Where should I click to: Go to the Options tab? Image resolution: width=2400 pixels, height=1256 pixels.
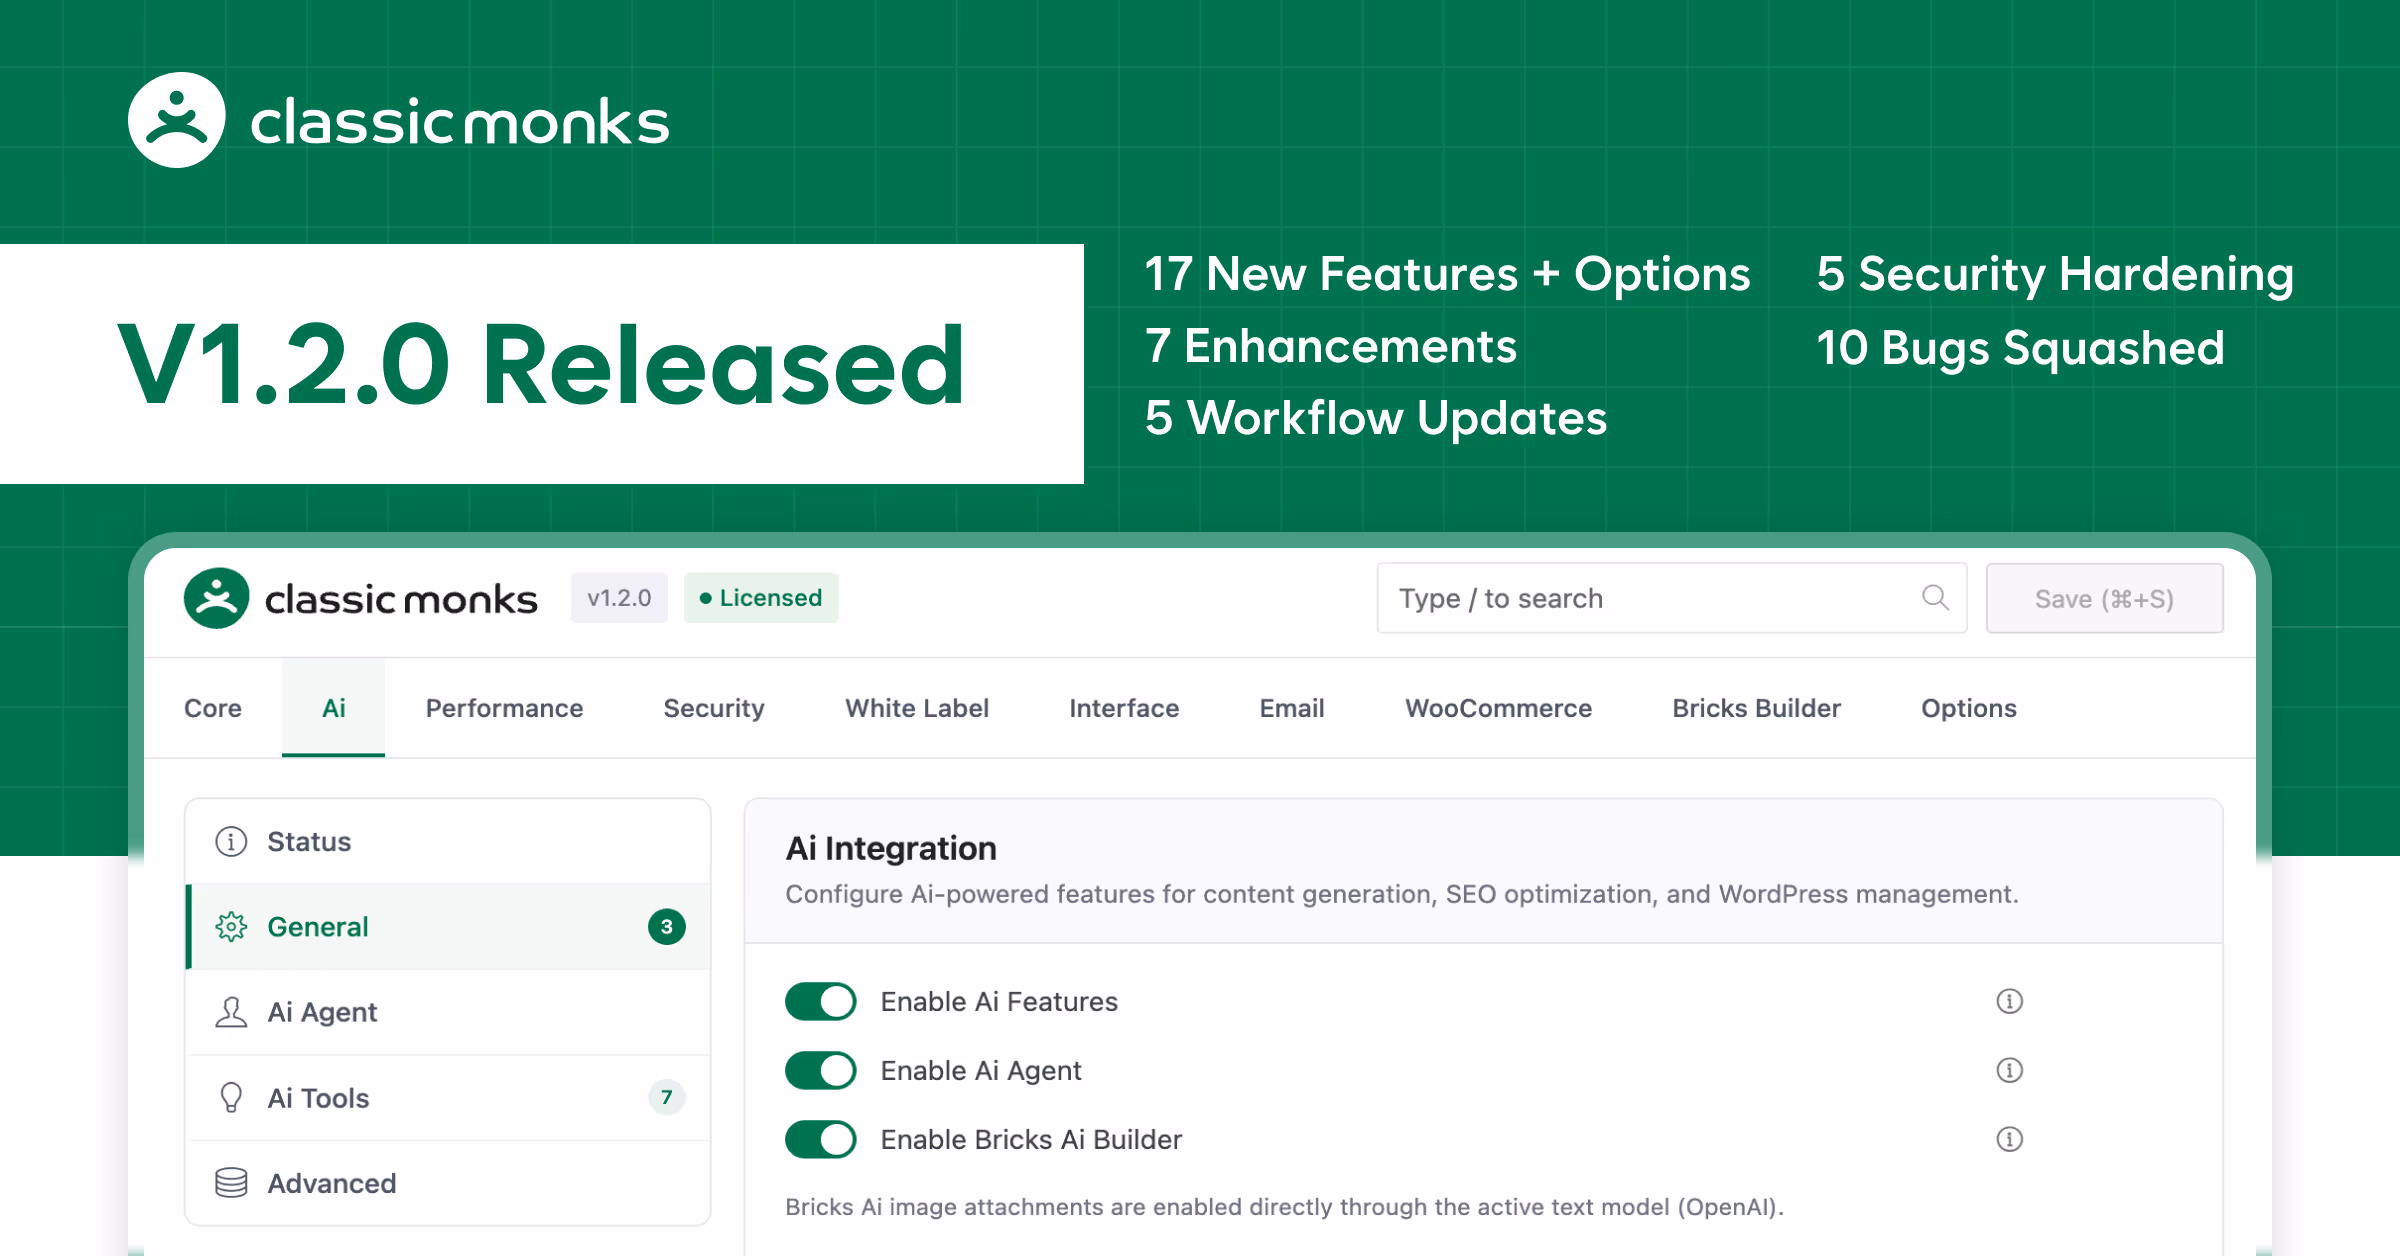point(1968,708)
